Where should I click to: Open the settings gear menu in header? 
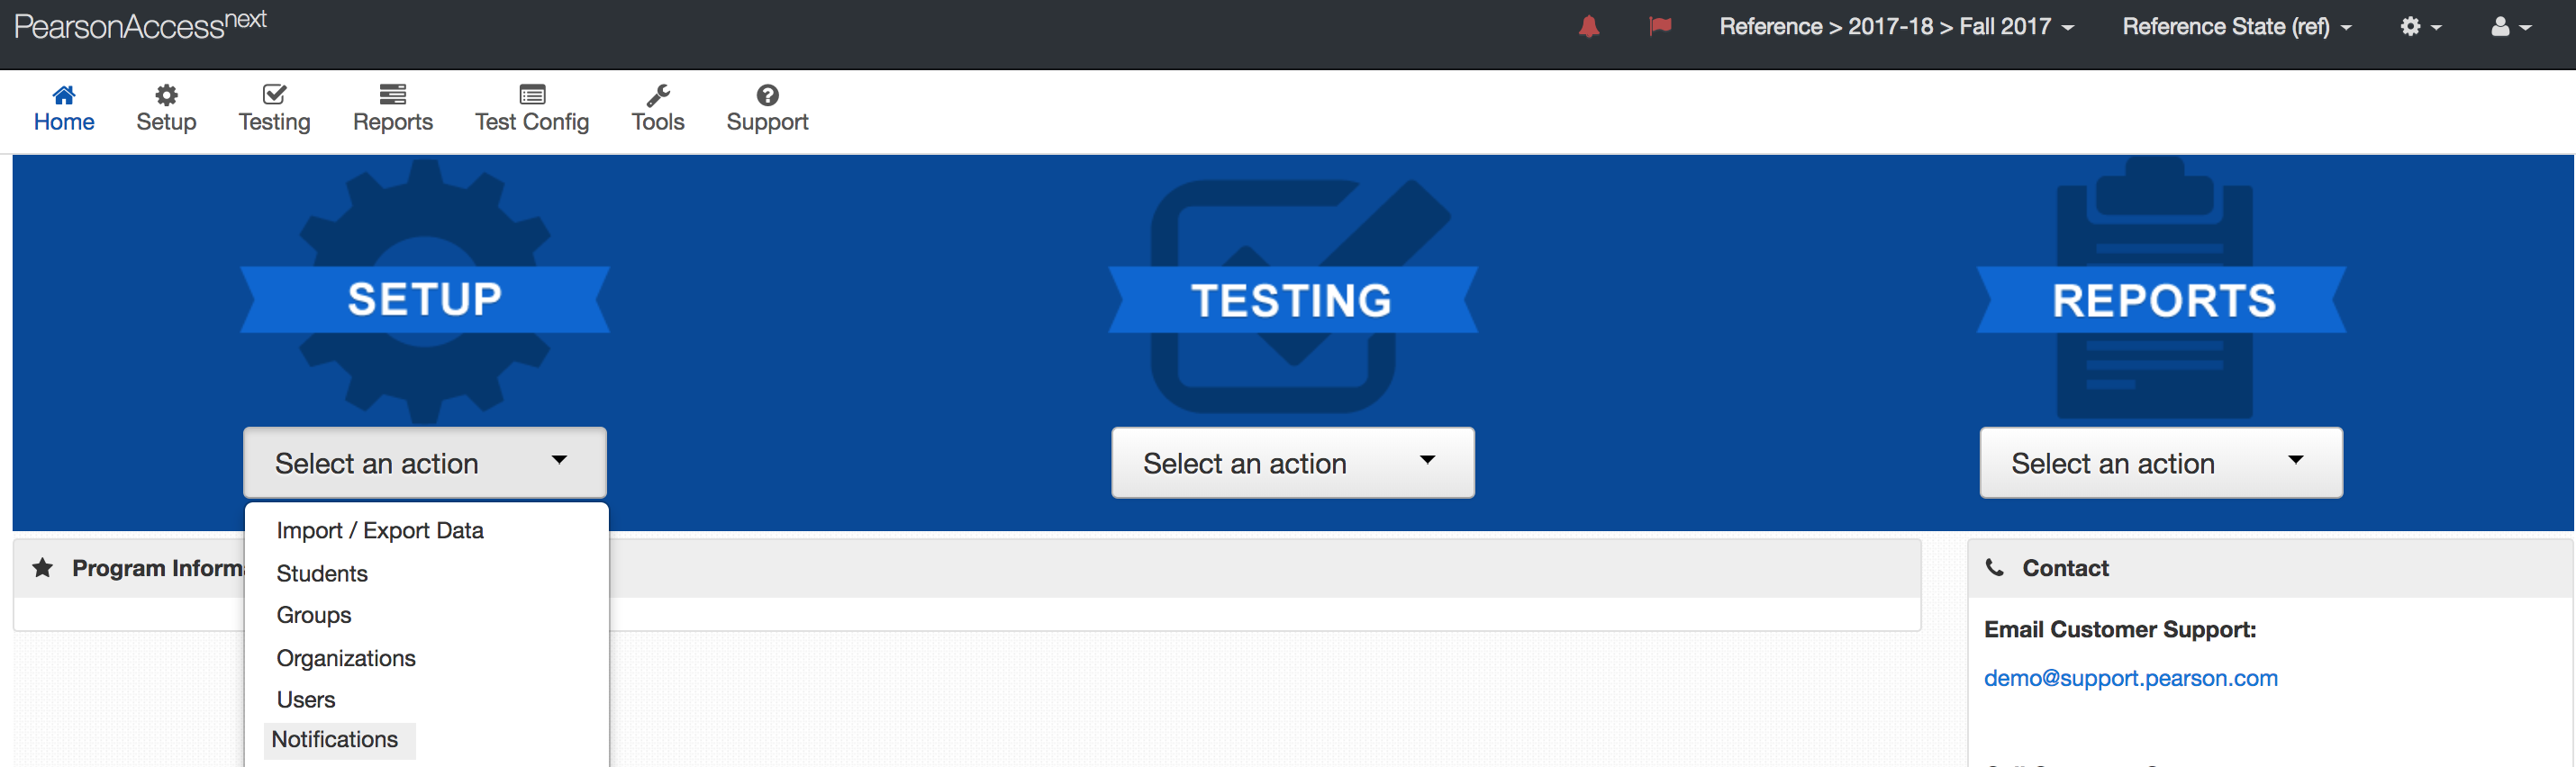[x=2420, y=27]
